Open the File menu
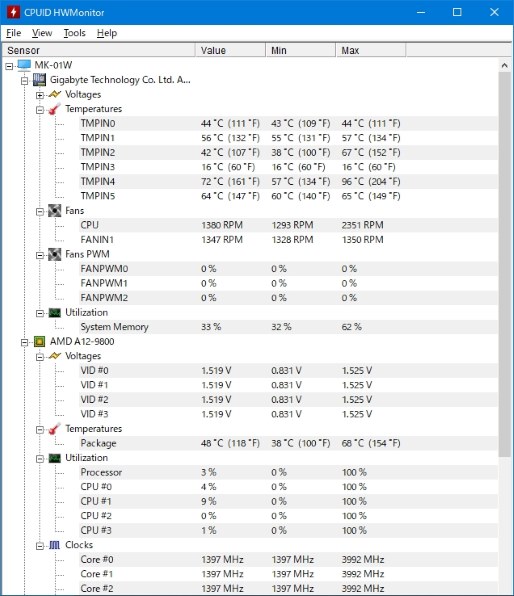Screen dimensions: 514x596 14,33
